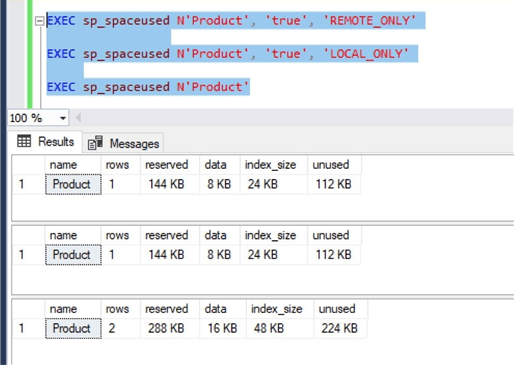Viewport: 514px width, 365px height.
Task: Select Product cell in first result grid
Action: pyautogui.click(x=73, y=184)
